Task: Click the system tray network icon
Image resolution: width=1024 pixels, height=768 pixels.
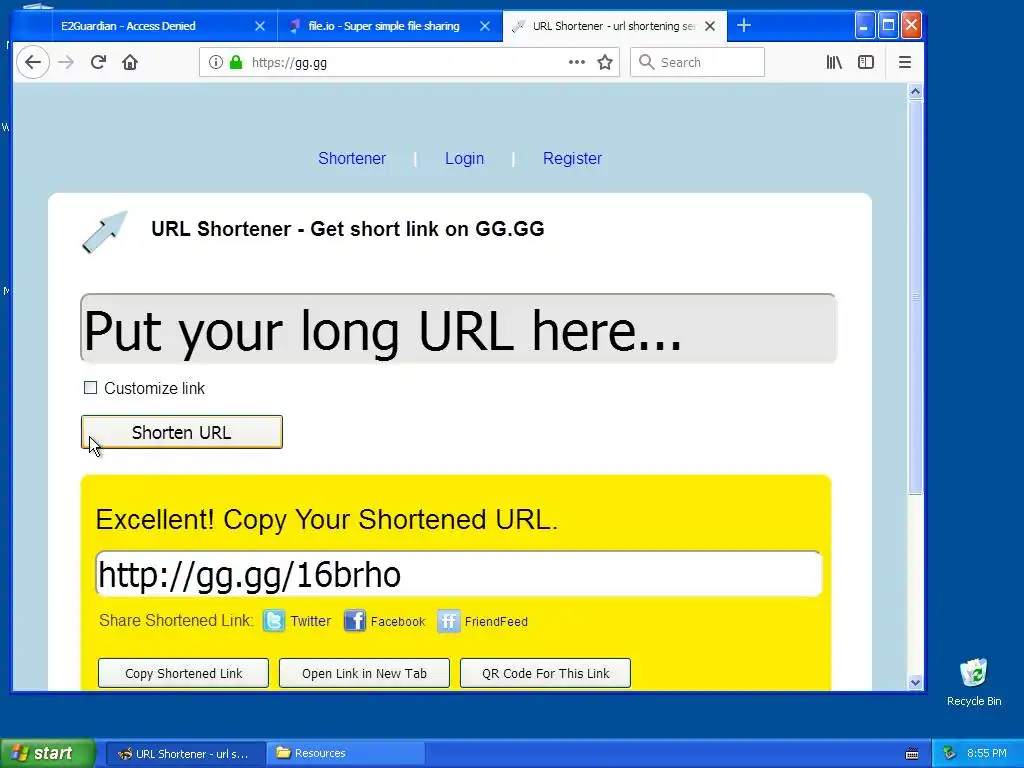Action: point(950,753)
